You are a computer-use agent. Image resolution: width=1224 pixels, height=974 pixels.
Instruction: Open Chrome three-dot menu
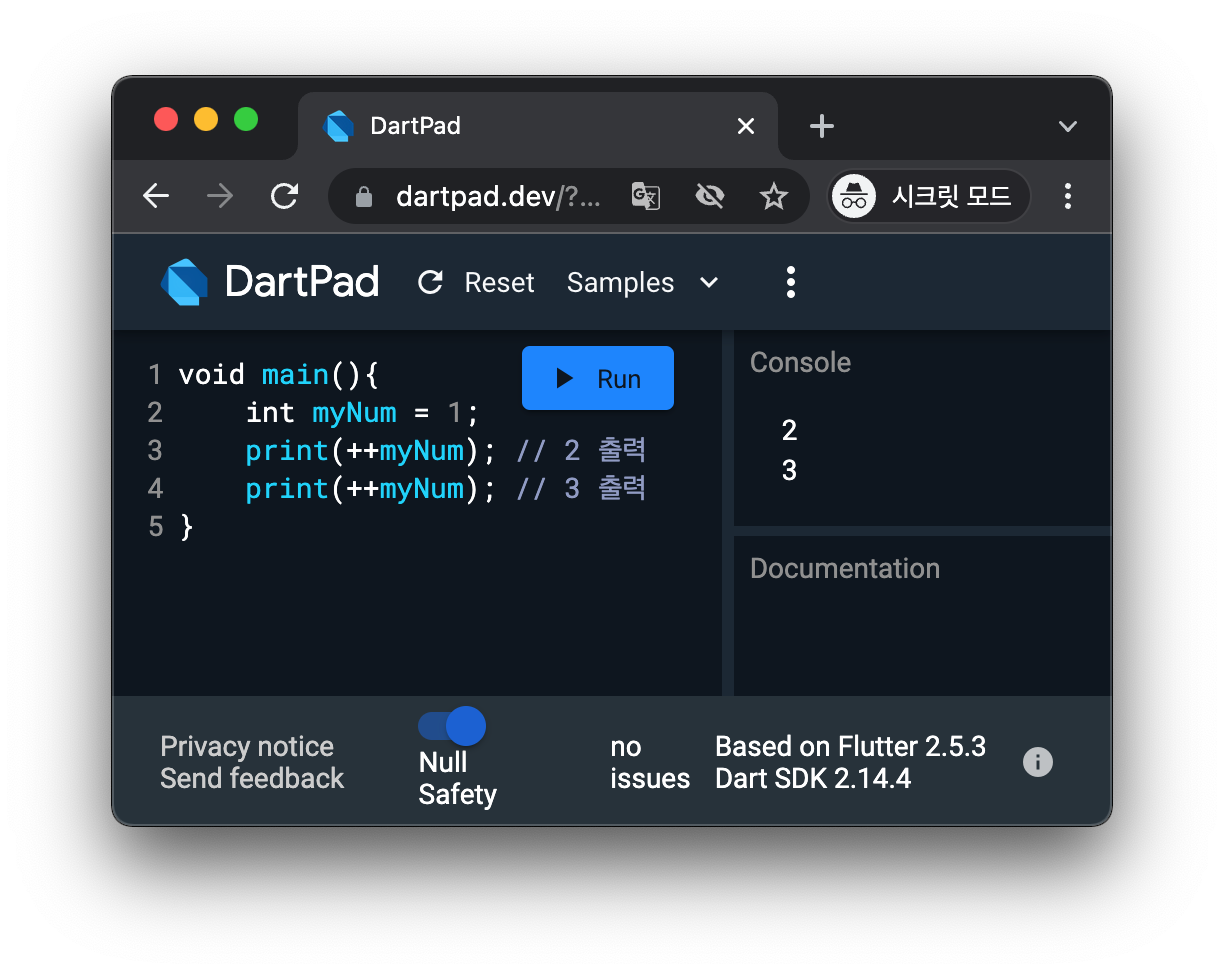click(x=1068, y=196)
